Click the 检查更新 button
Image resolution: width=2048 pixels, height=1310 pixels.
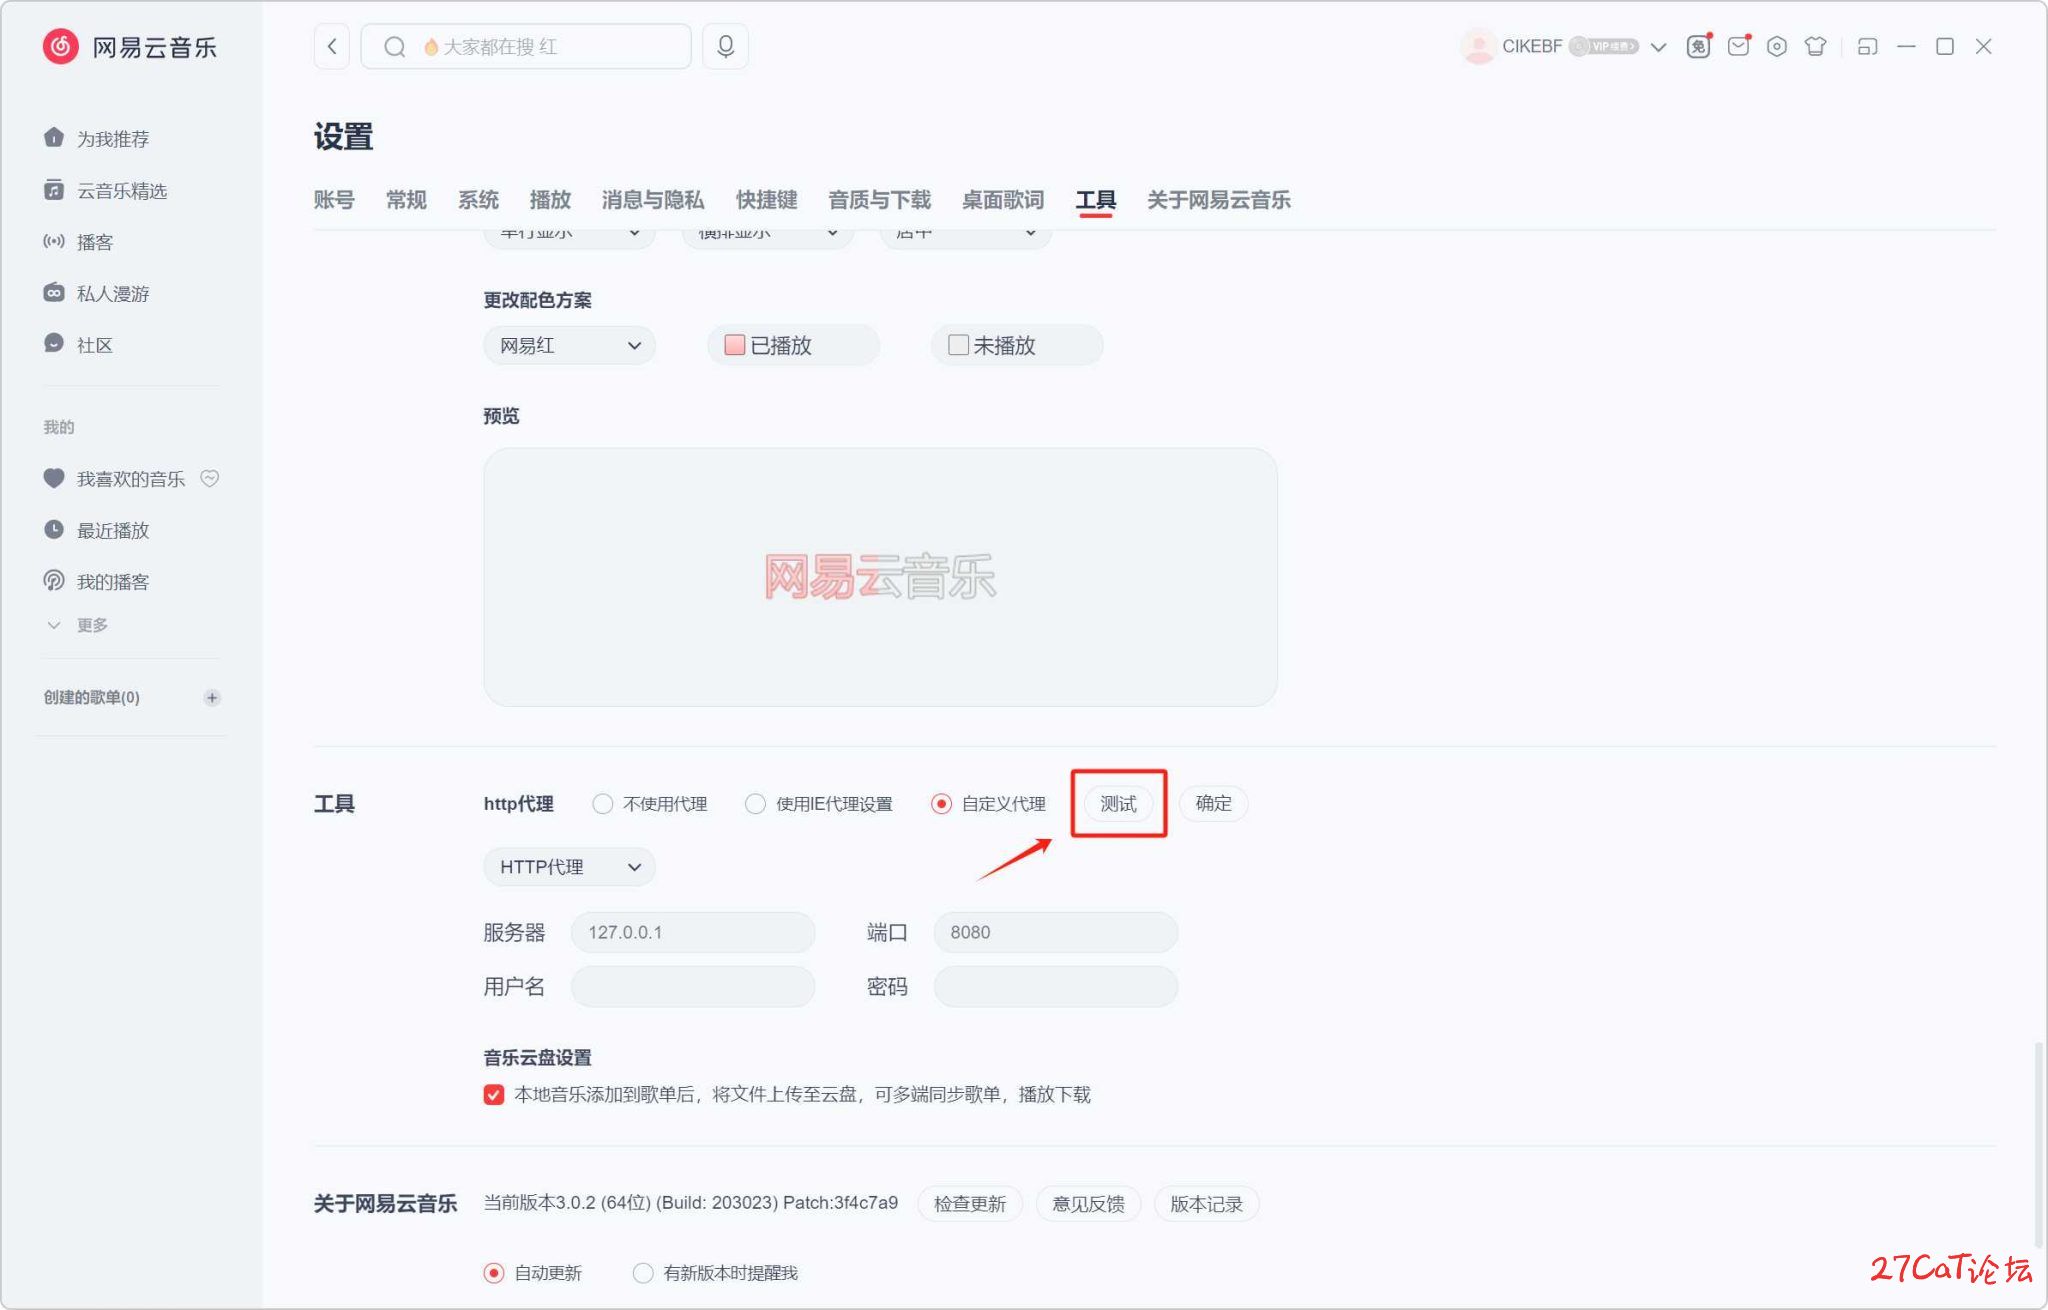point(970,1203)
